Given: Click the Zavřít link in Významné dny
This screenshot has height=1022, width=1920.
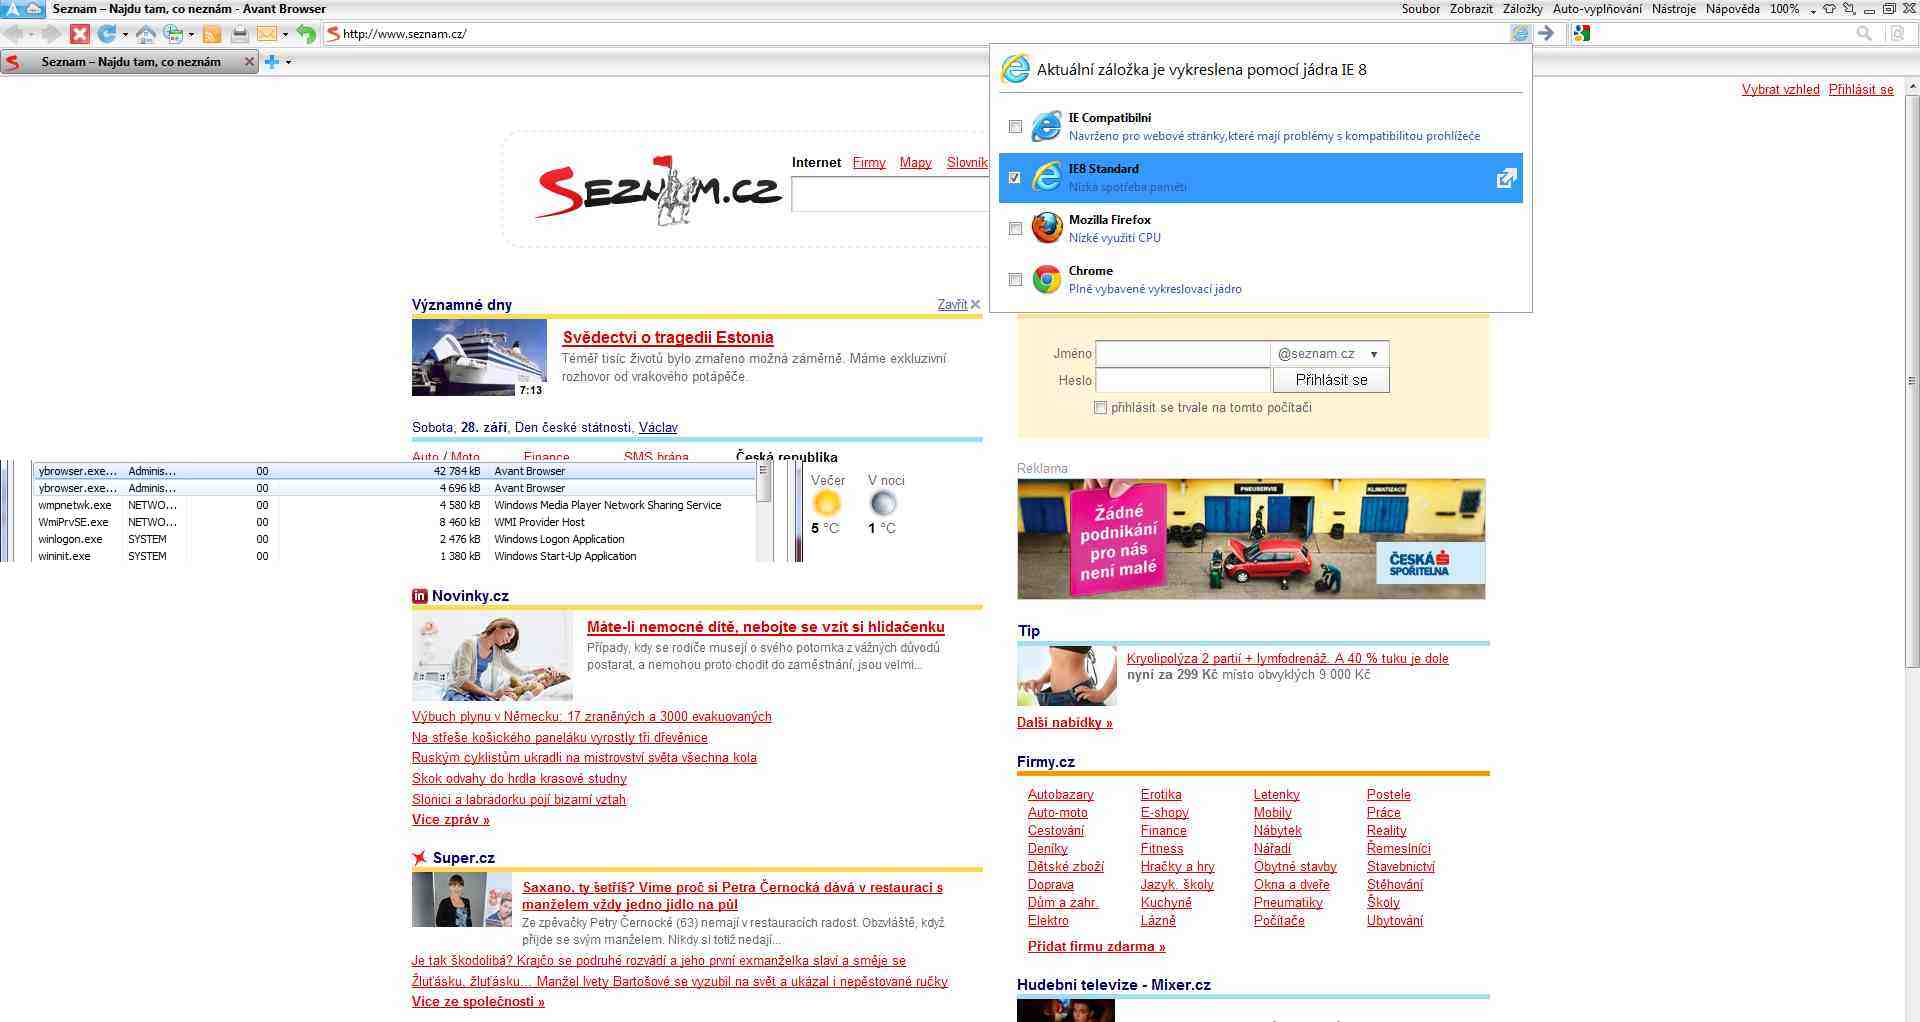Looking at the screenshot, I should (952, 305).
